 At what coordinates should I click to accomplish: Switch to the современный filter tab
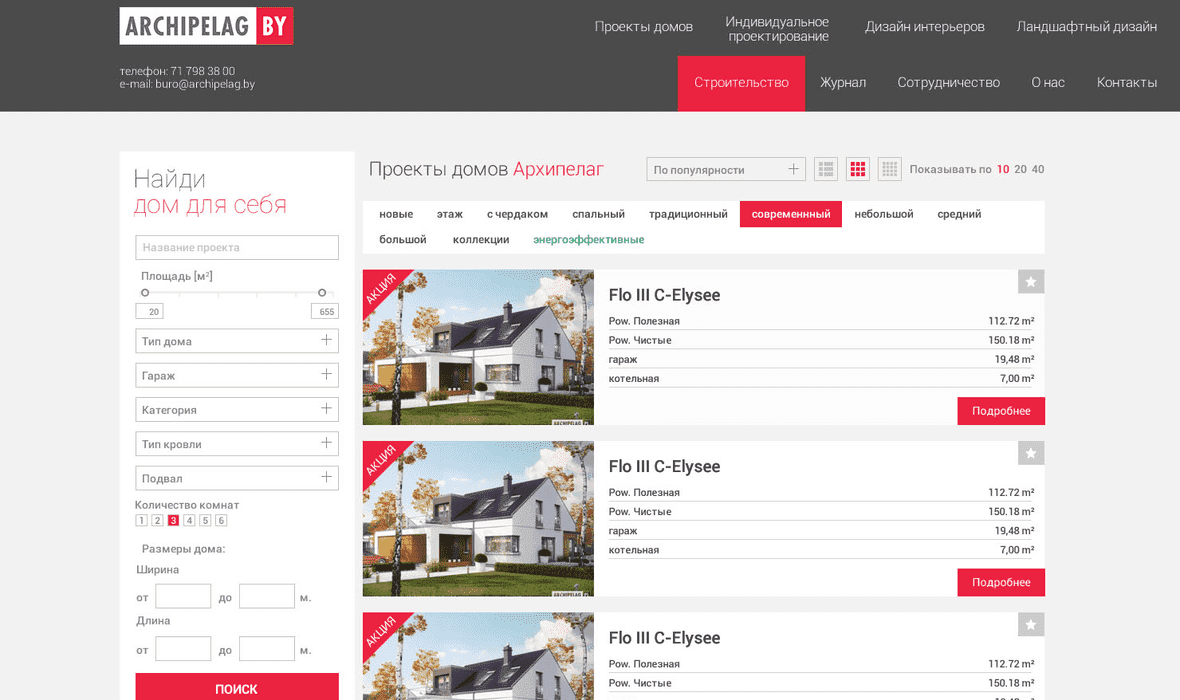coord(790,214)
